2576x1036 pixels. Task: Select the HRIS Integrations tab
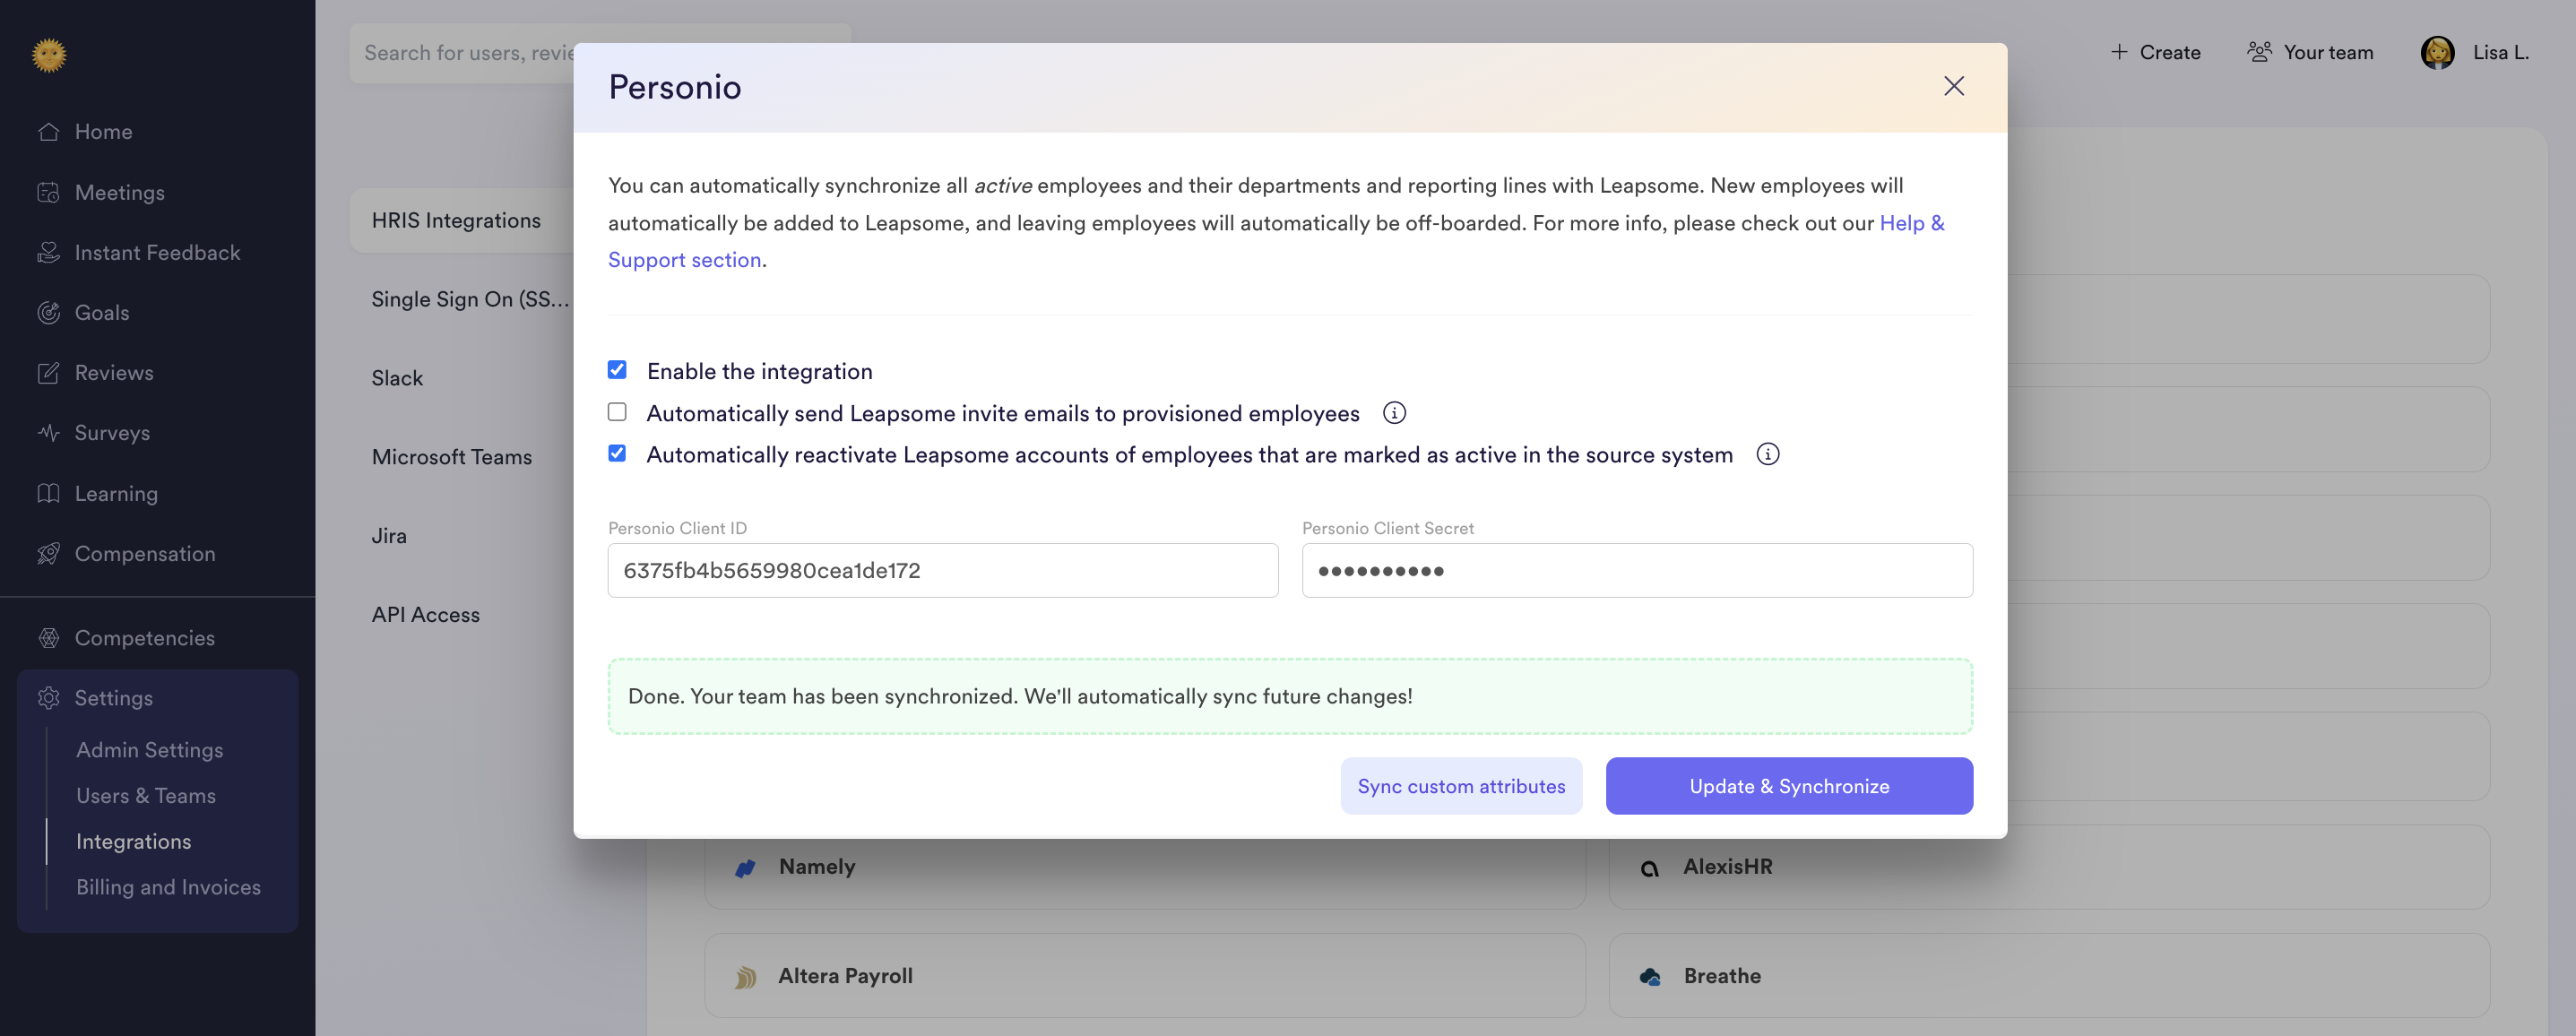point(461,220)
